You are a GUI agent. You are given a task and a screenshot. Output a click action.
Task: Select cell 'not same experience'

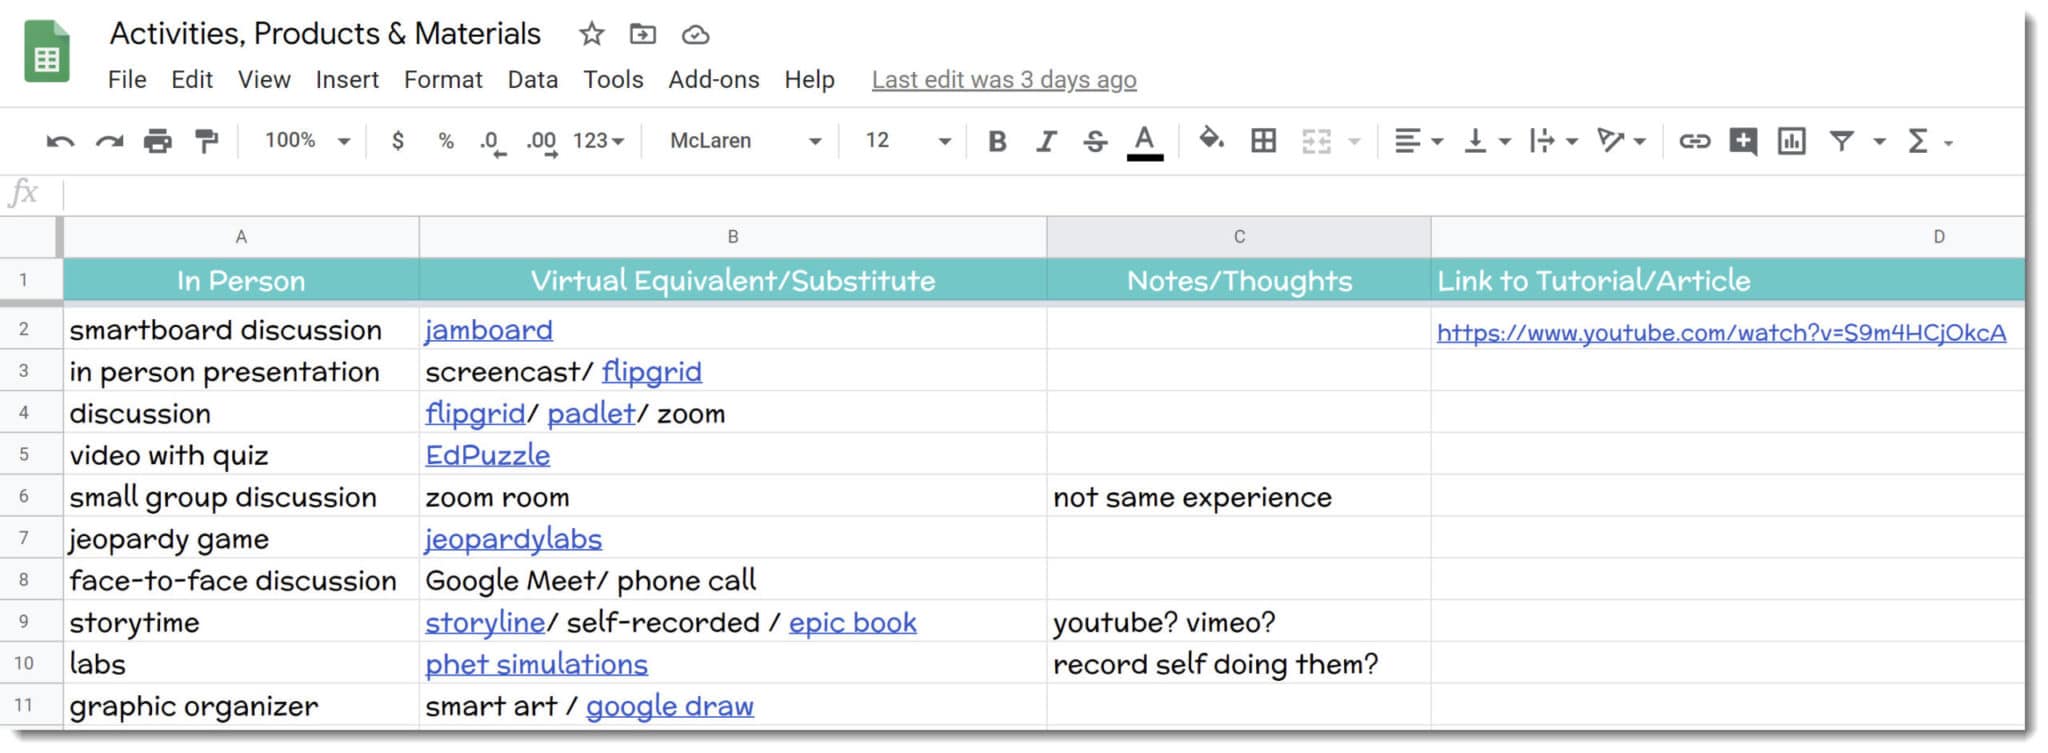[x=1239, y=497]
